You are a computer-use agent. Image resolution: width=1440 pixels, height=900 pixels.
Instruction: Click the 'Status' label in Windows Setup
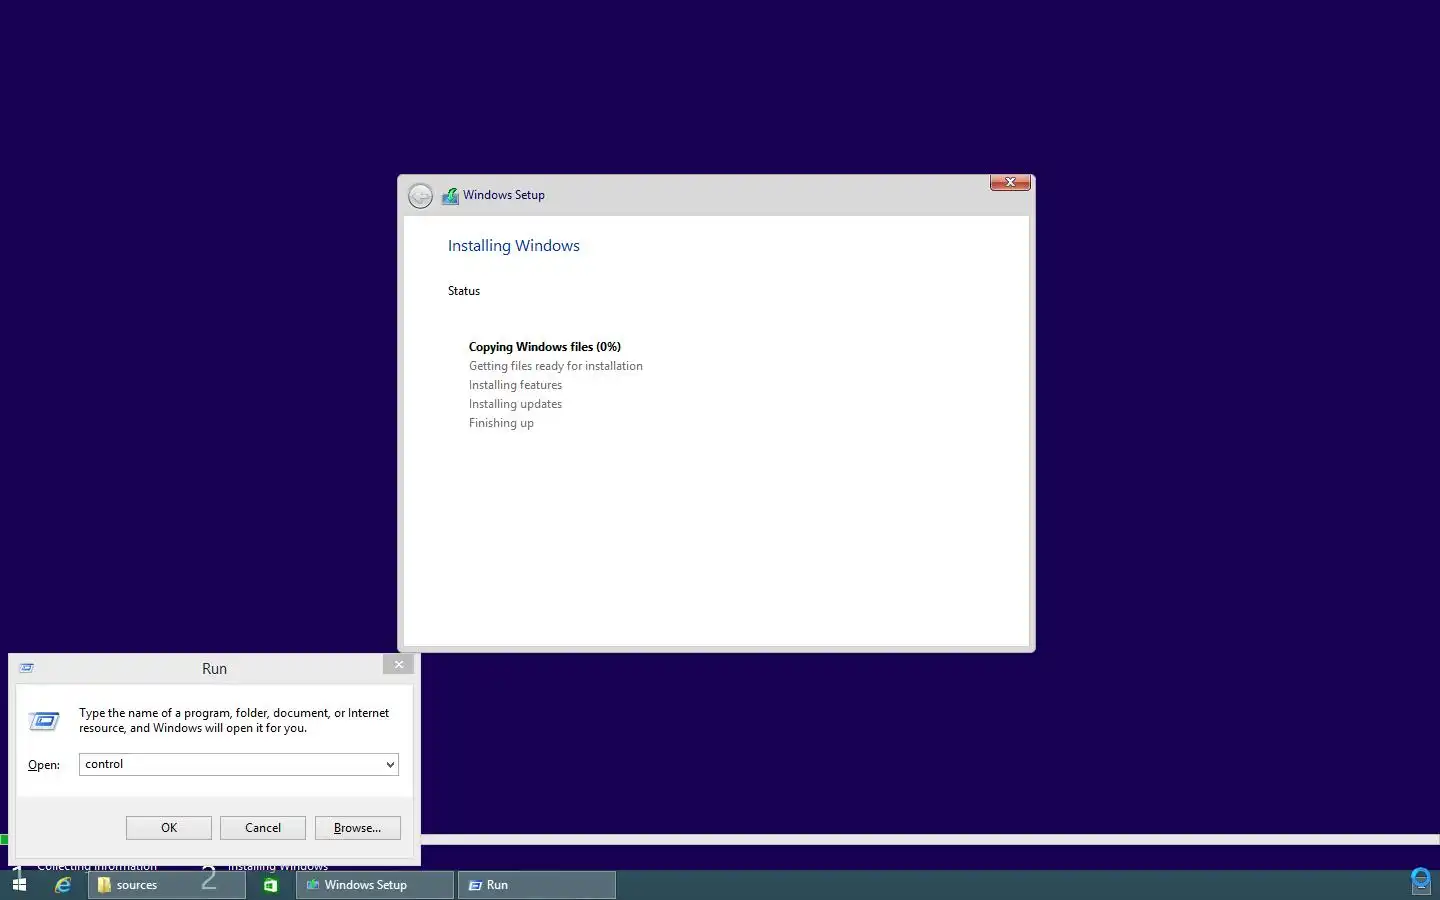click(464, 291)
